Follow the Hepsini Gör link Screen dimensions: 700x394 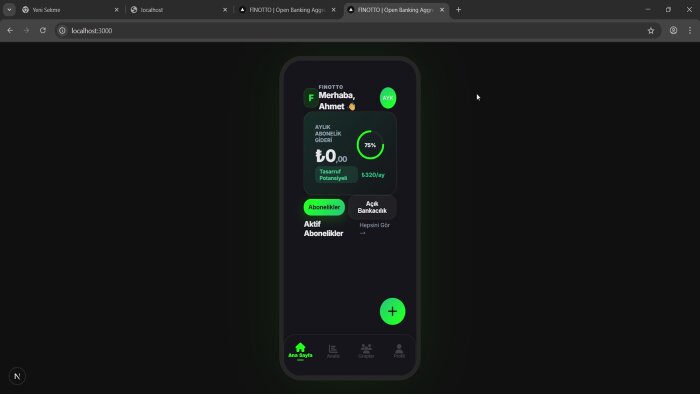point(375,228)
